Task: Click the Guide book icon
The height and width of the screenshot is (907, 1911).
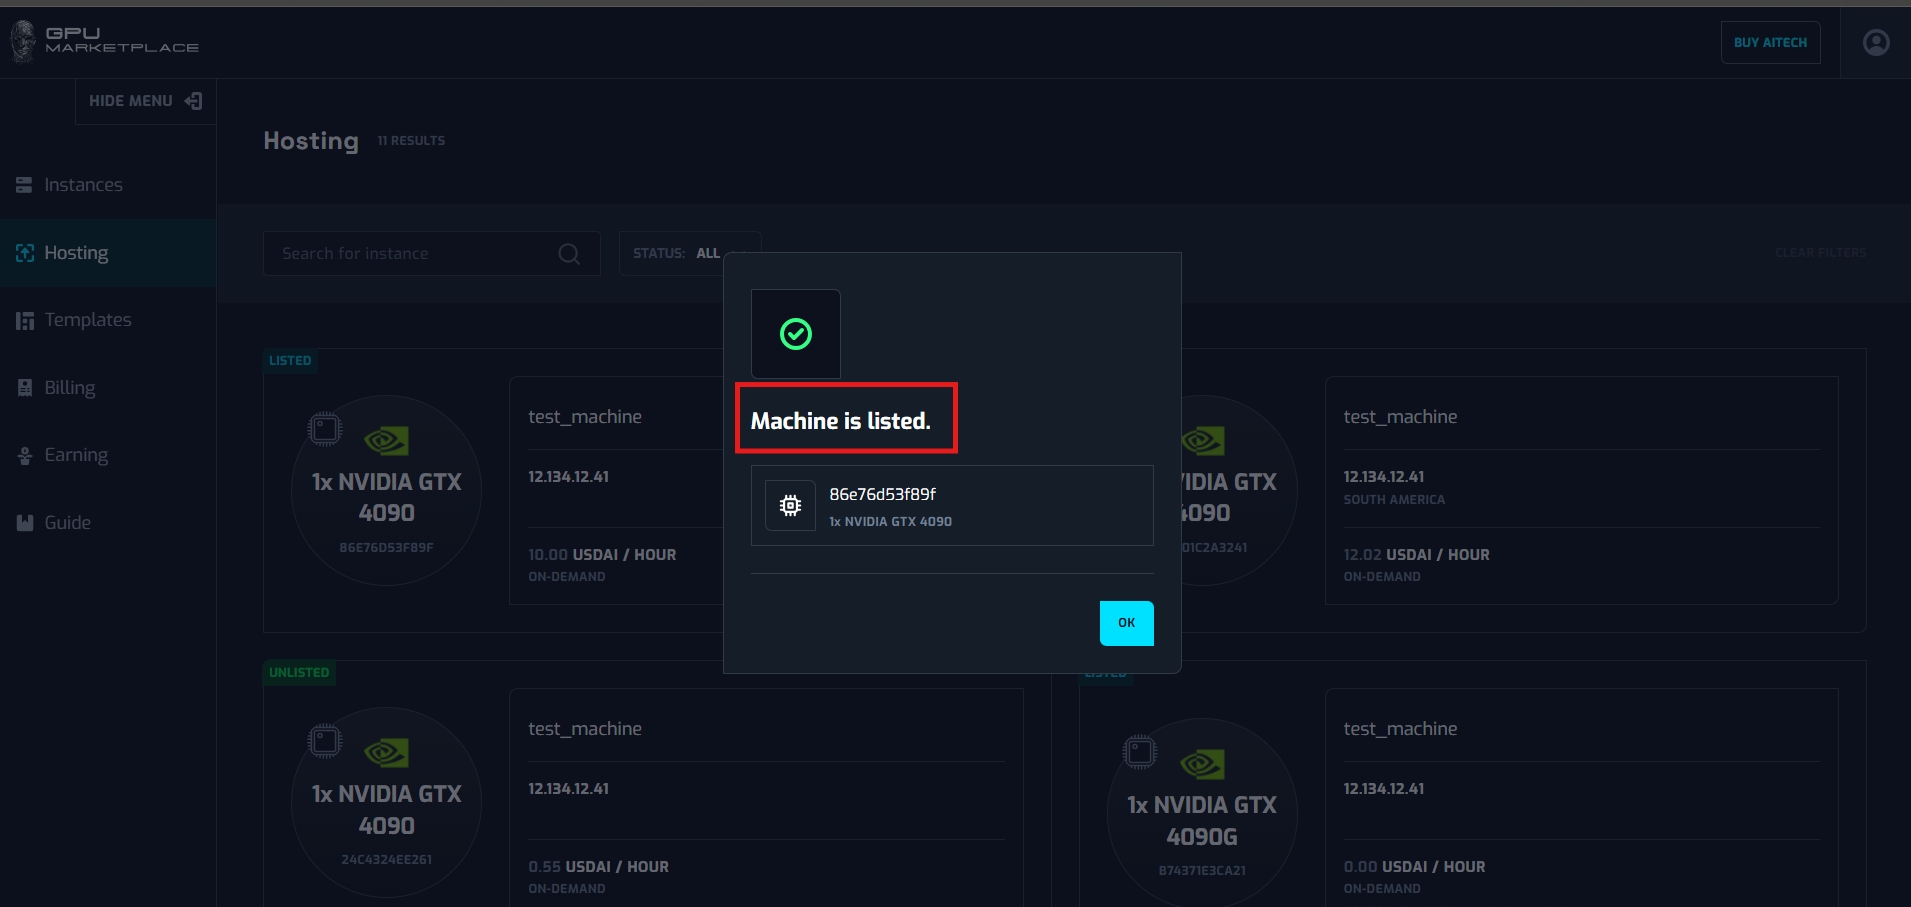Action: point(25,523)
